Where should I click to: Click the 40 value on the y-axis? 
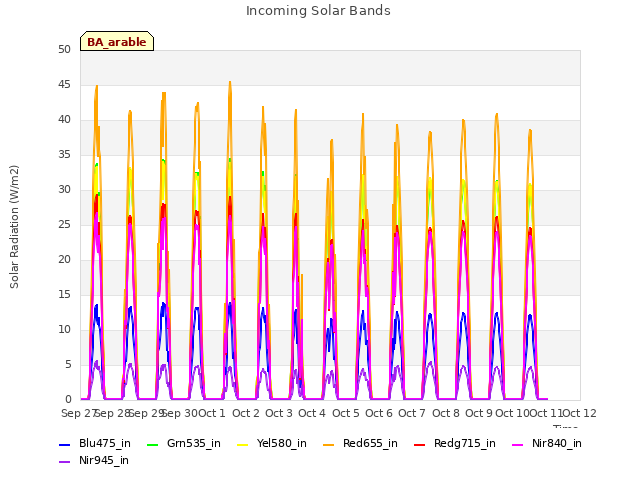pos(64,120)
